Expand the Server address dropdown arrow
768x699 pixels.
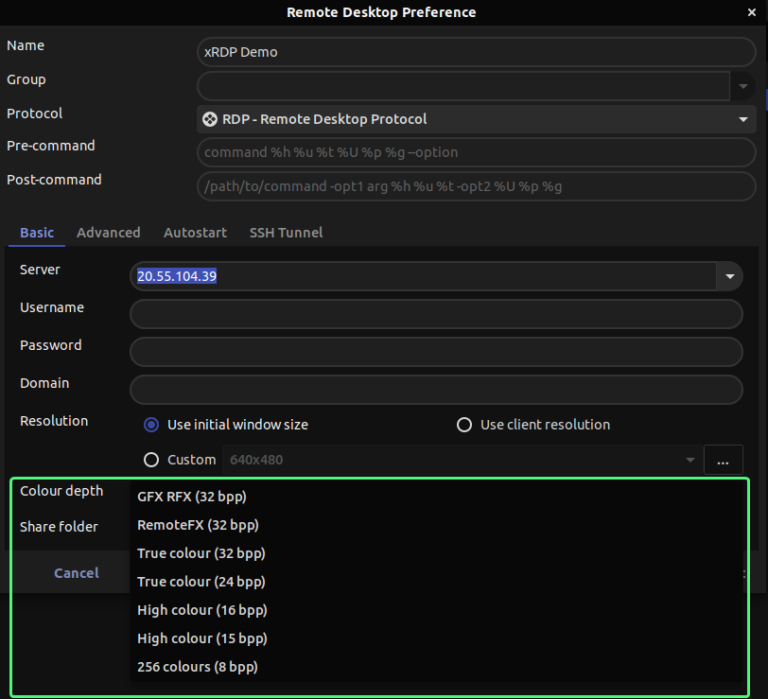[729, 277]
